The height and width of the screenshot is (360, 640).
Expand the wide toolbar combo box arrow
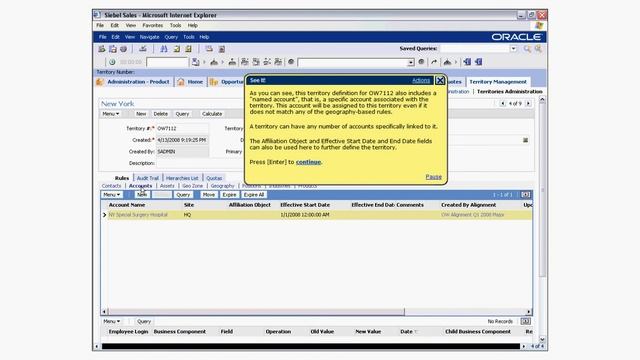411,62
